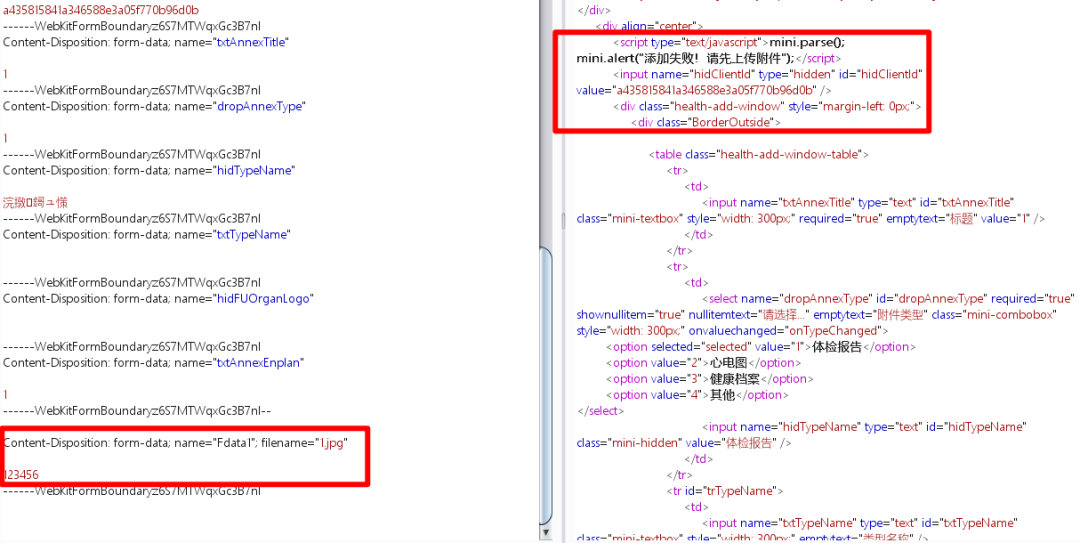Click the div class="BorderOutside" line
Viewport: 1080px width, 543px height.
[x=705, y=122]
